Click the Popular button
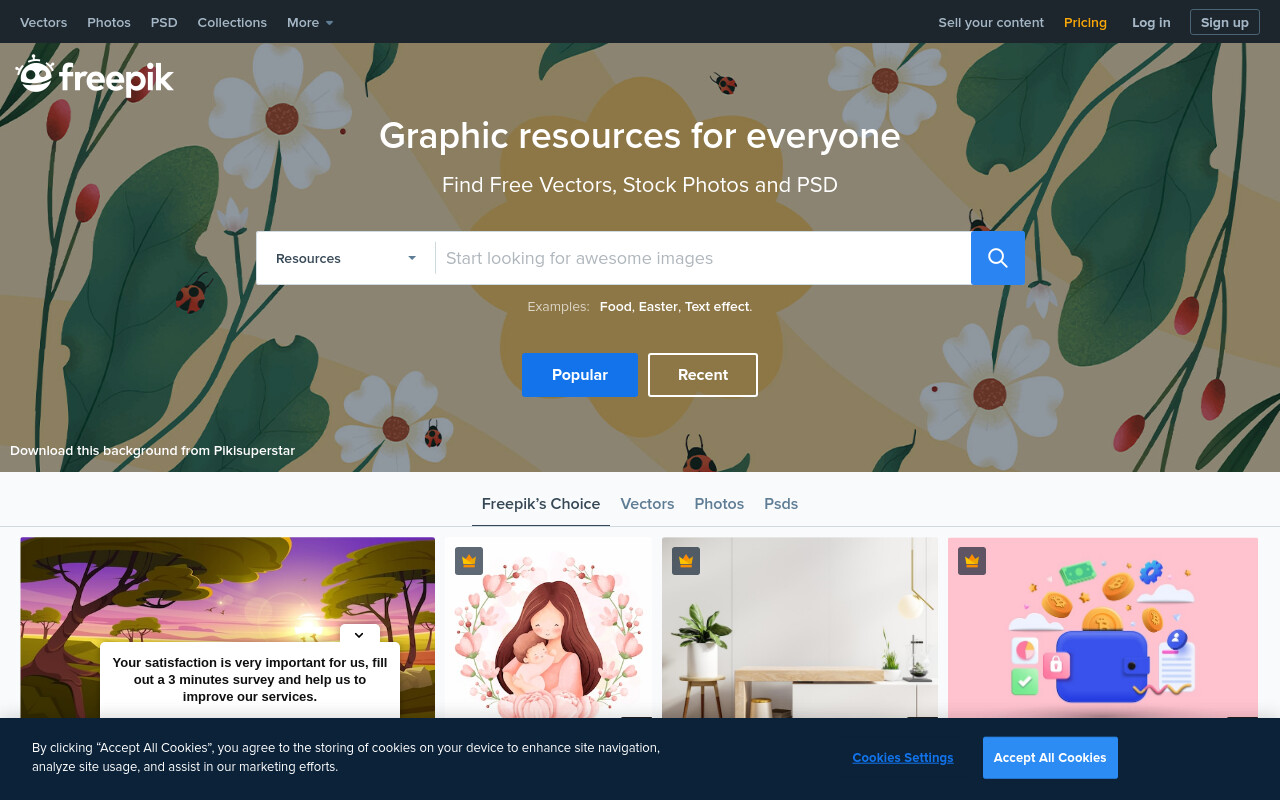Screen dimensions: 1280x800 [x=580, y=375]
